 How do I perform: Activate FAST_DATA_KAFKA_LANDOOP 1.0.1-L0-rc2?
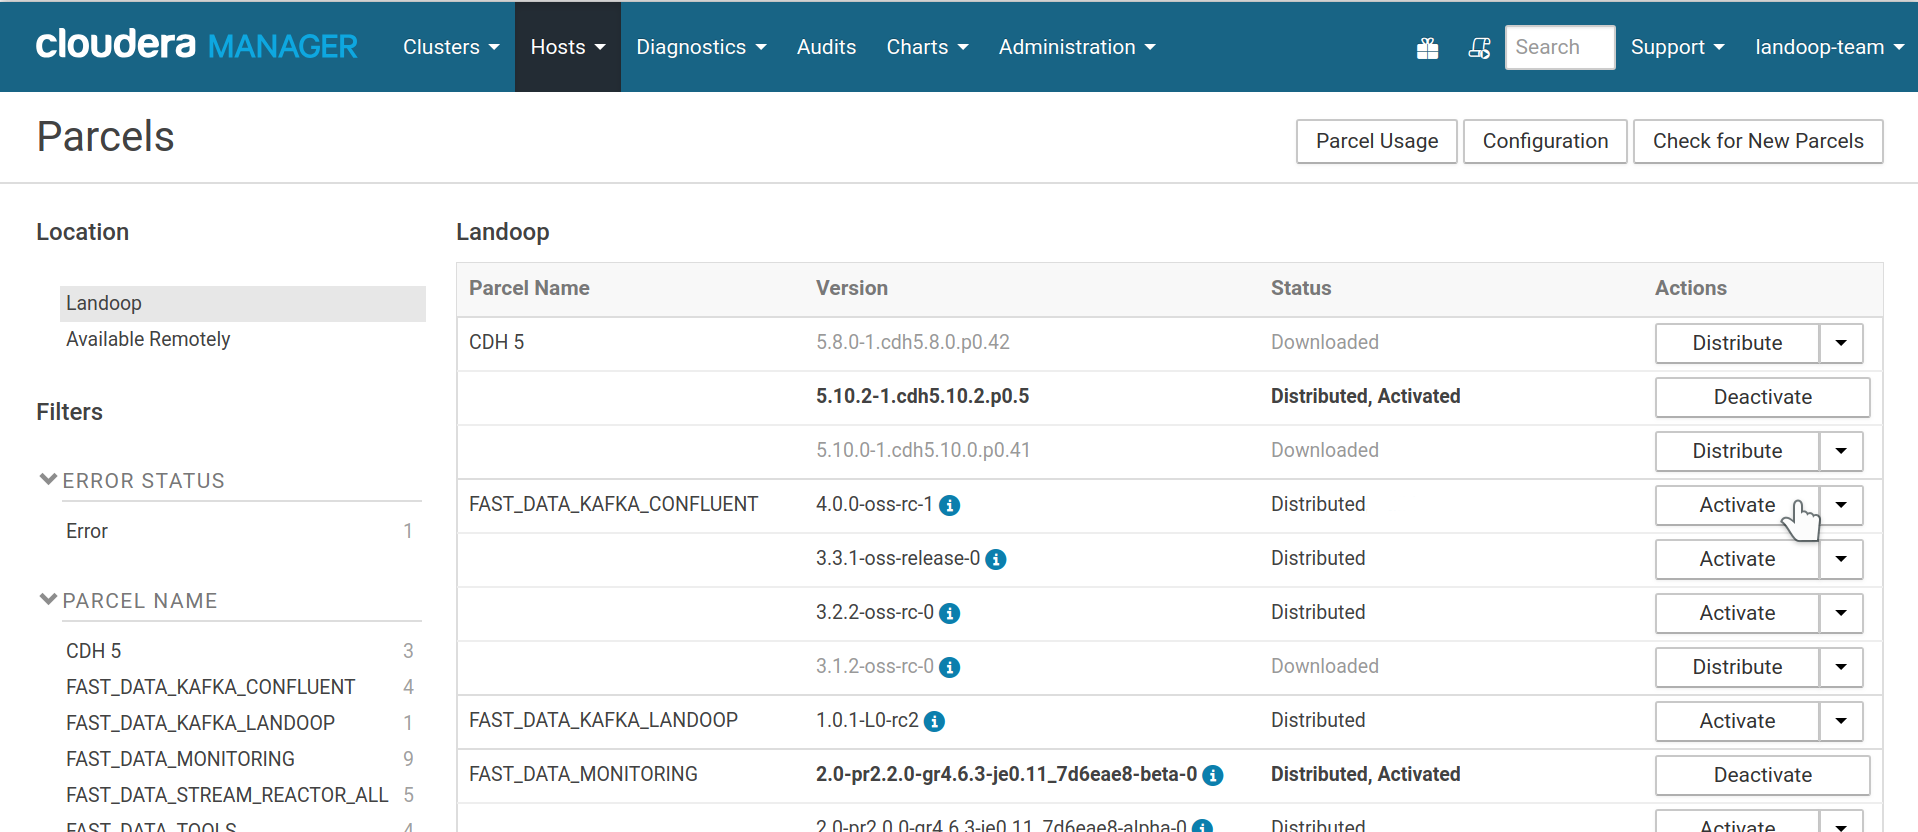point(1737,721)
